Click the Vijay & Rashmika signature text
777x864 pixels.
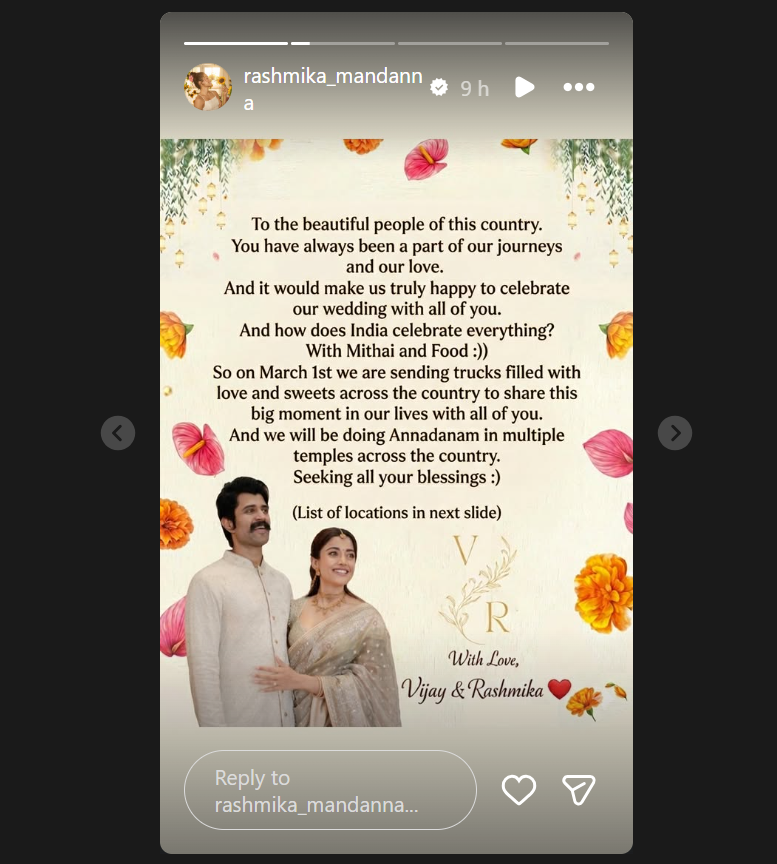[472, 690]
